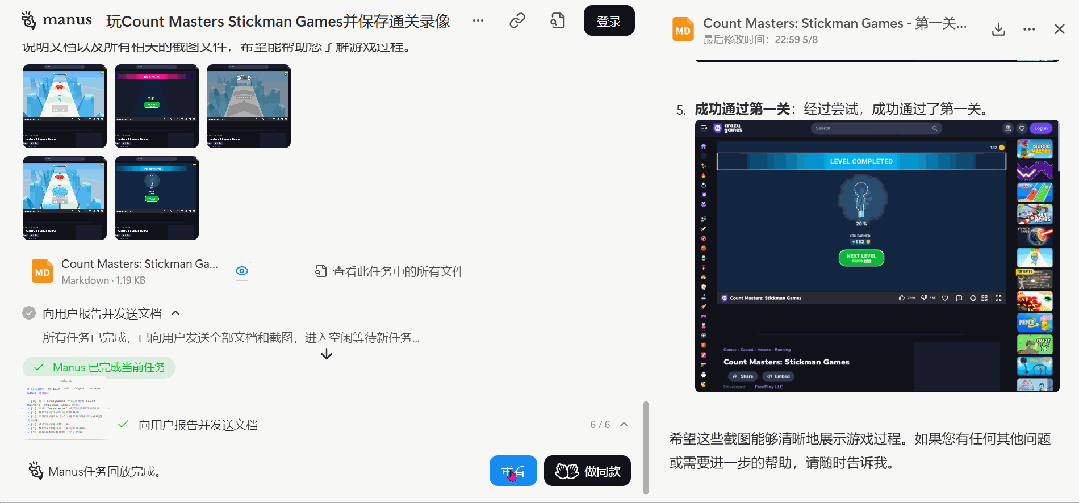The width and height of the screenshot is (1079, 503).
Task: Click the MD icon in the document header
Action: (x=683, y=30)
